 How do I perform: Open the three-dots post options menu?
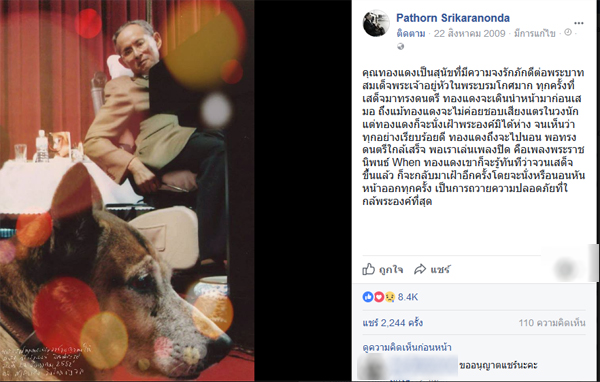(579, 23)
